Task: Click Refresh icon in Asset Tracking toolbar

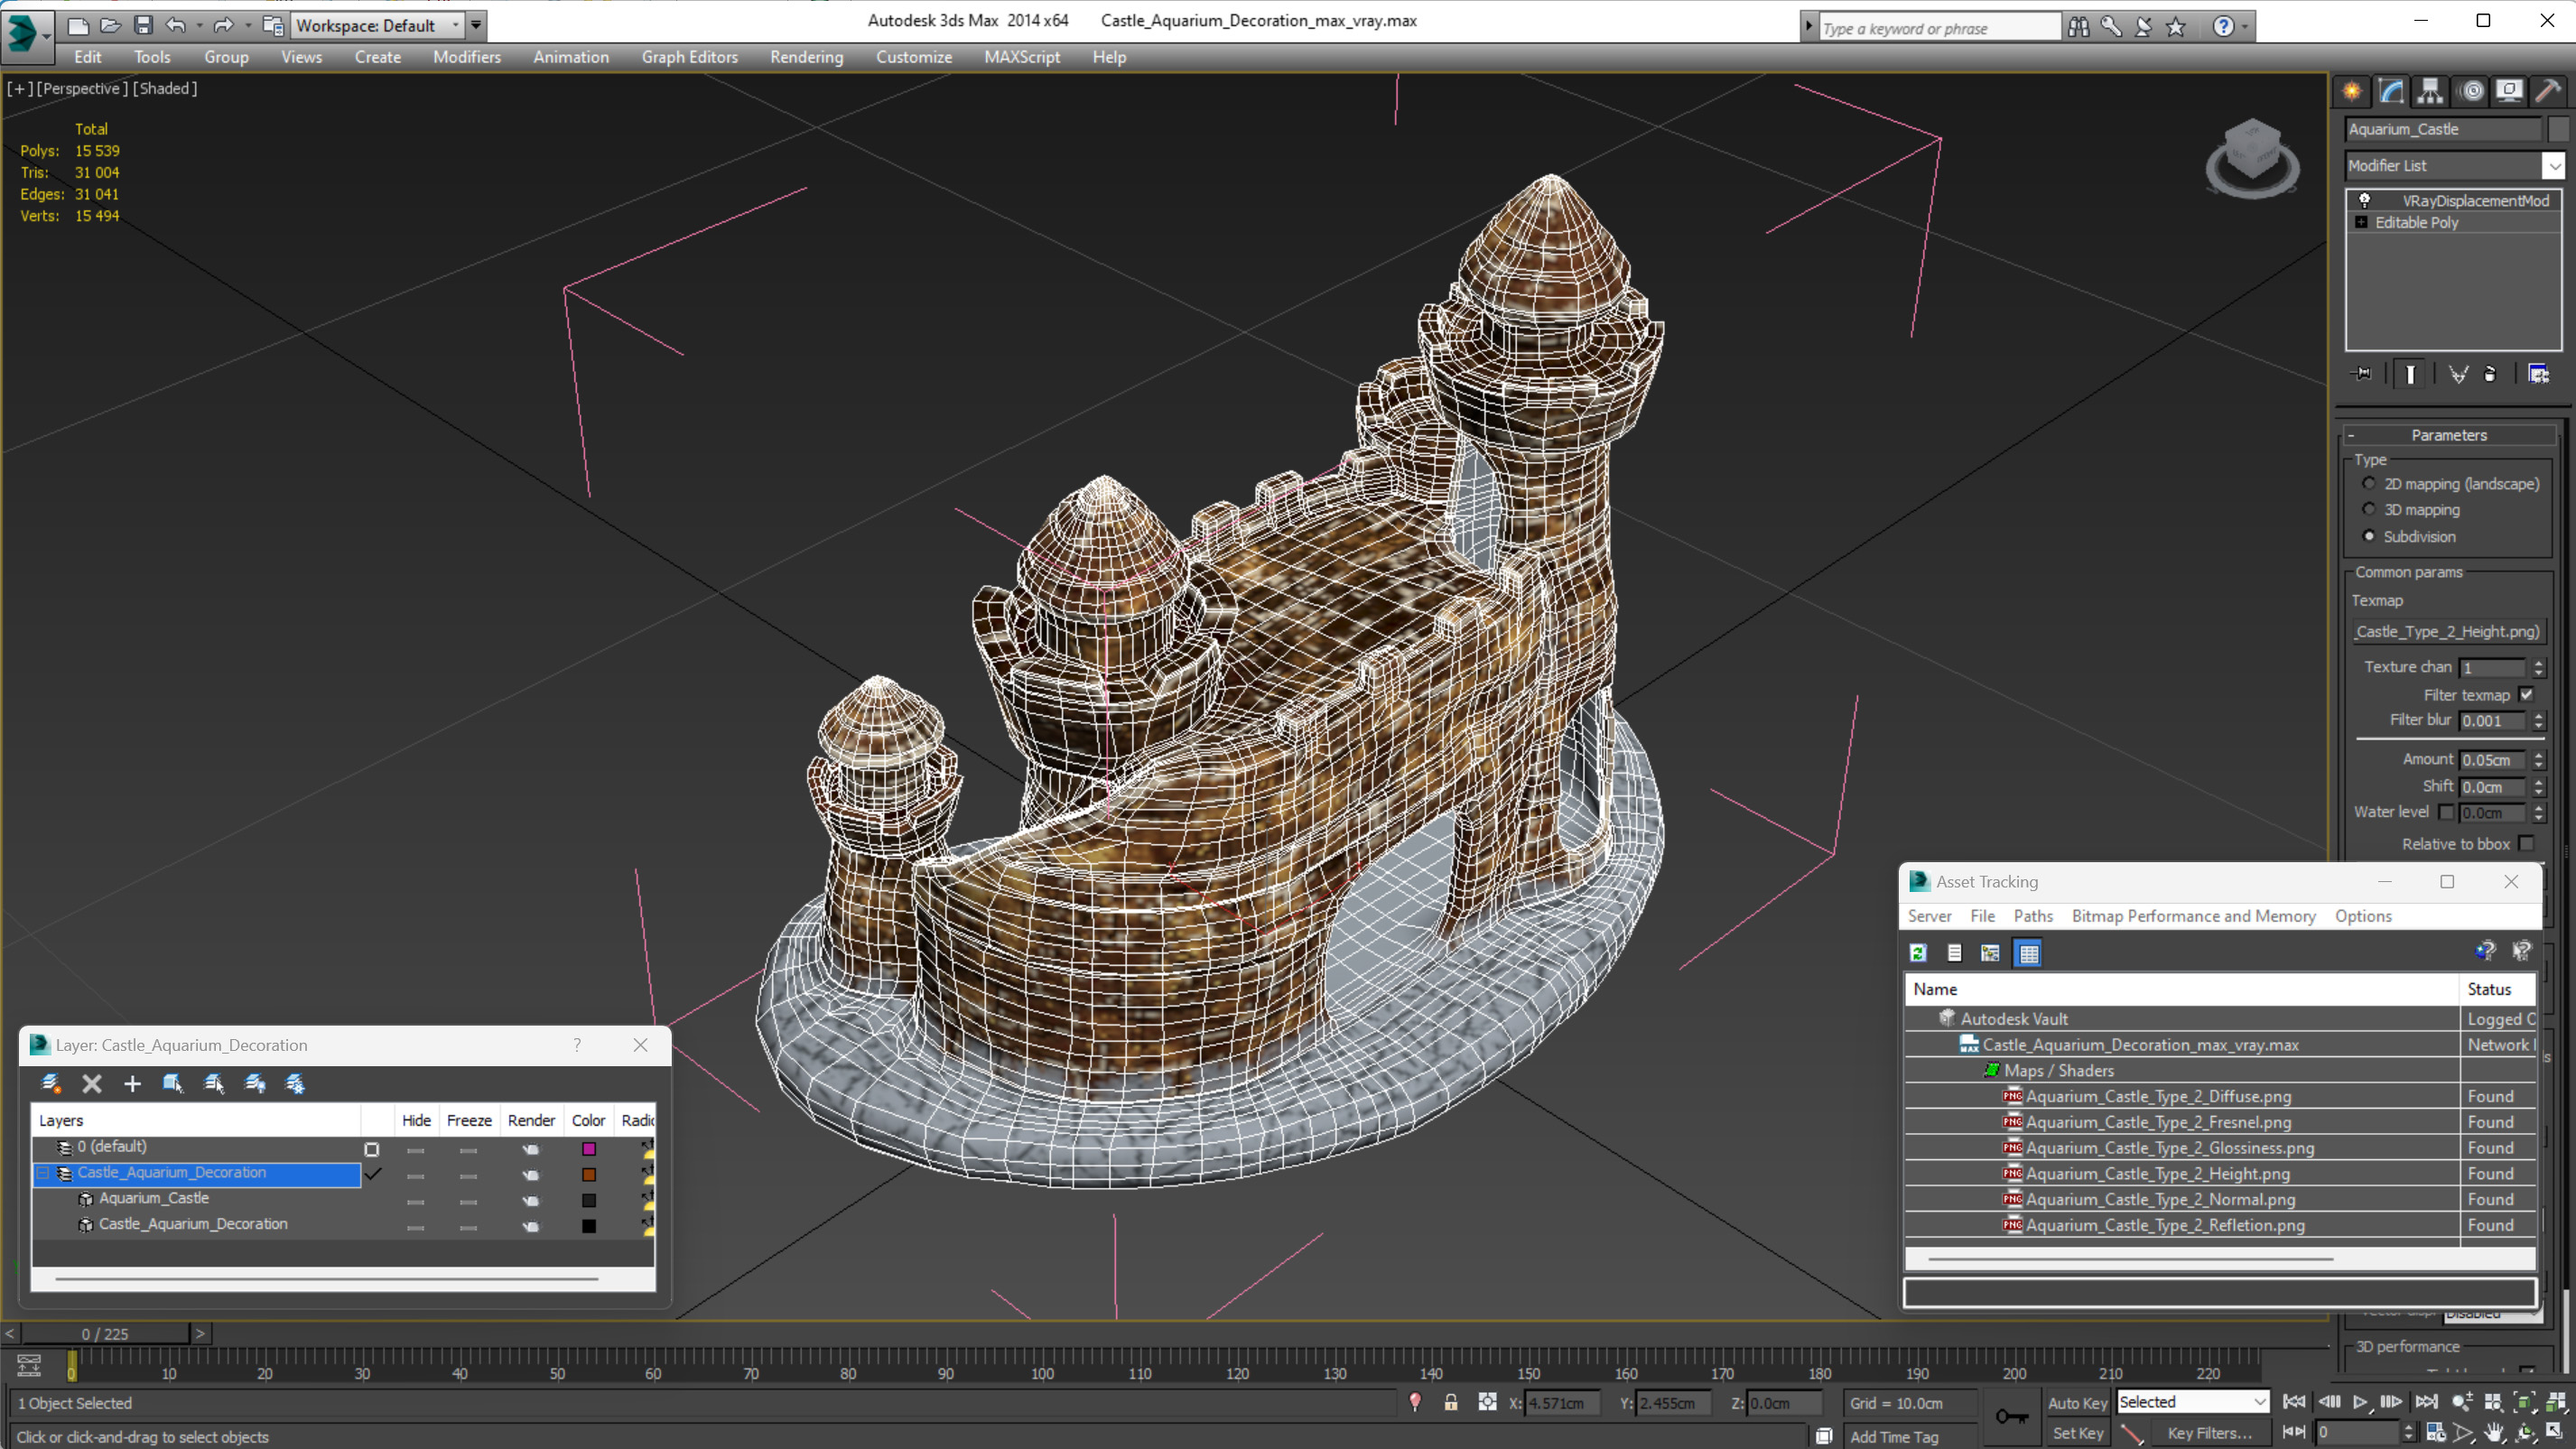Action: tap(1918, 953)
